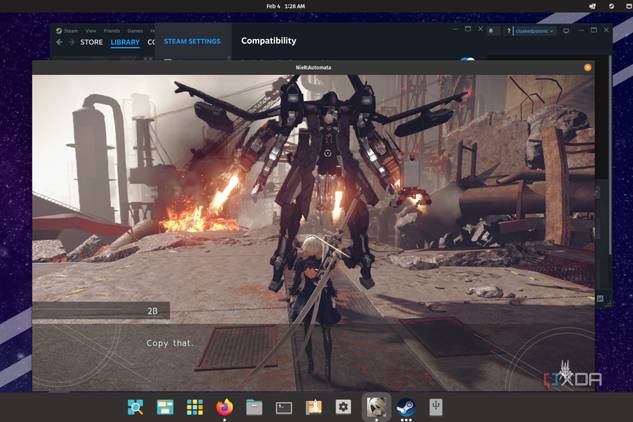The height and width of the screenshot is (422, 633).
Task: Click the NieR:Automata window title
Action: point(313,67)
